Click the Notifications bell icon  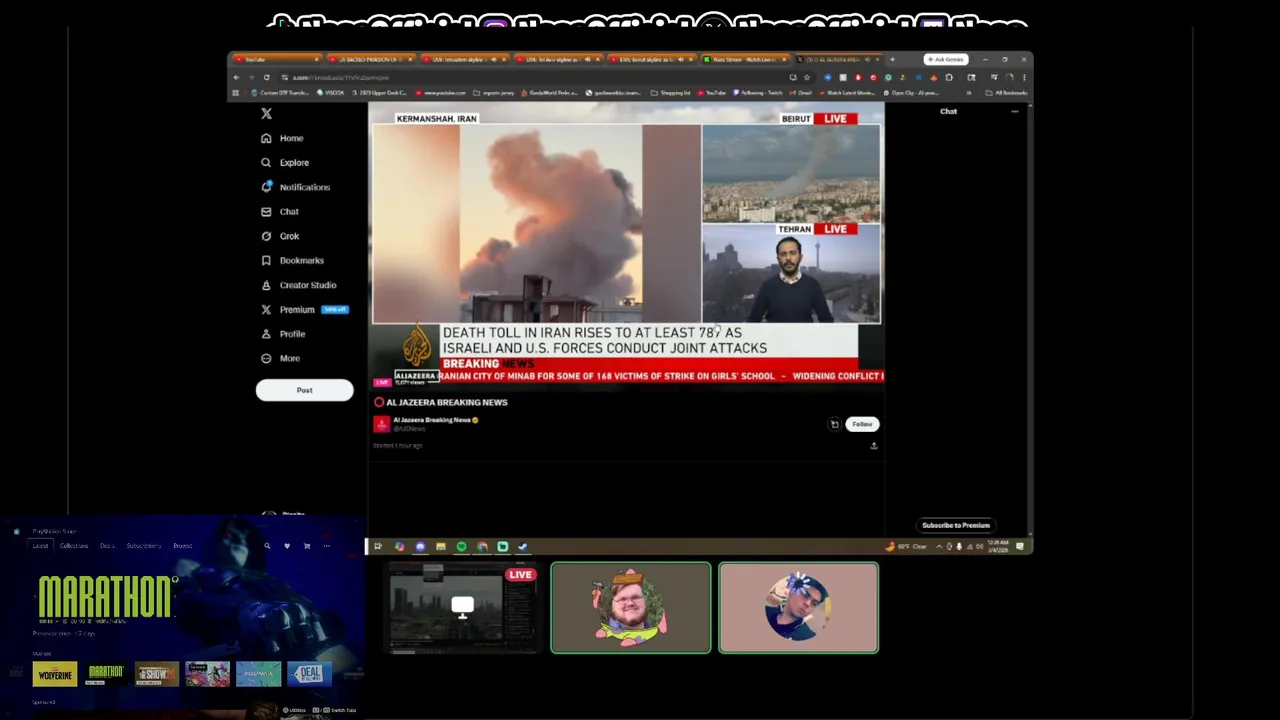pyautogui.click(x=266, y=187)
